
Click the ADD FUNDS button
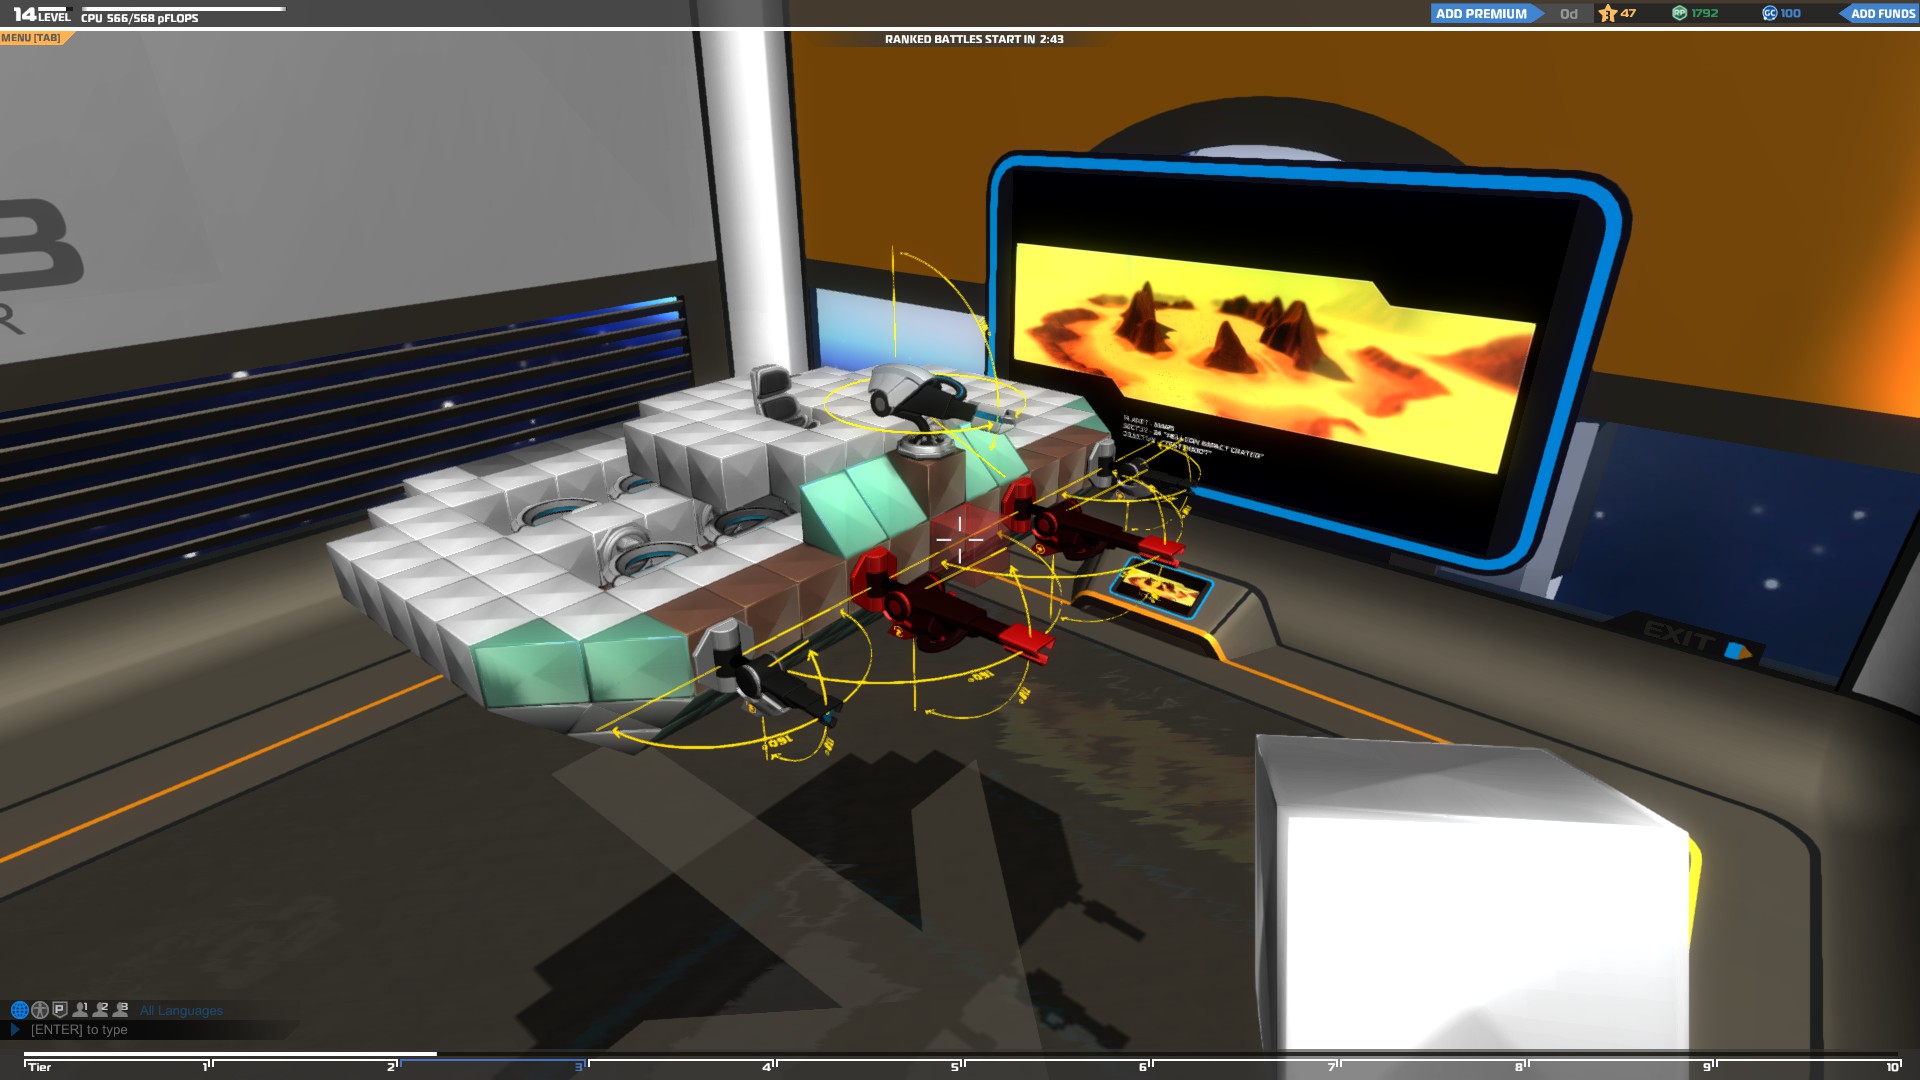pos(1879,13)
